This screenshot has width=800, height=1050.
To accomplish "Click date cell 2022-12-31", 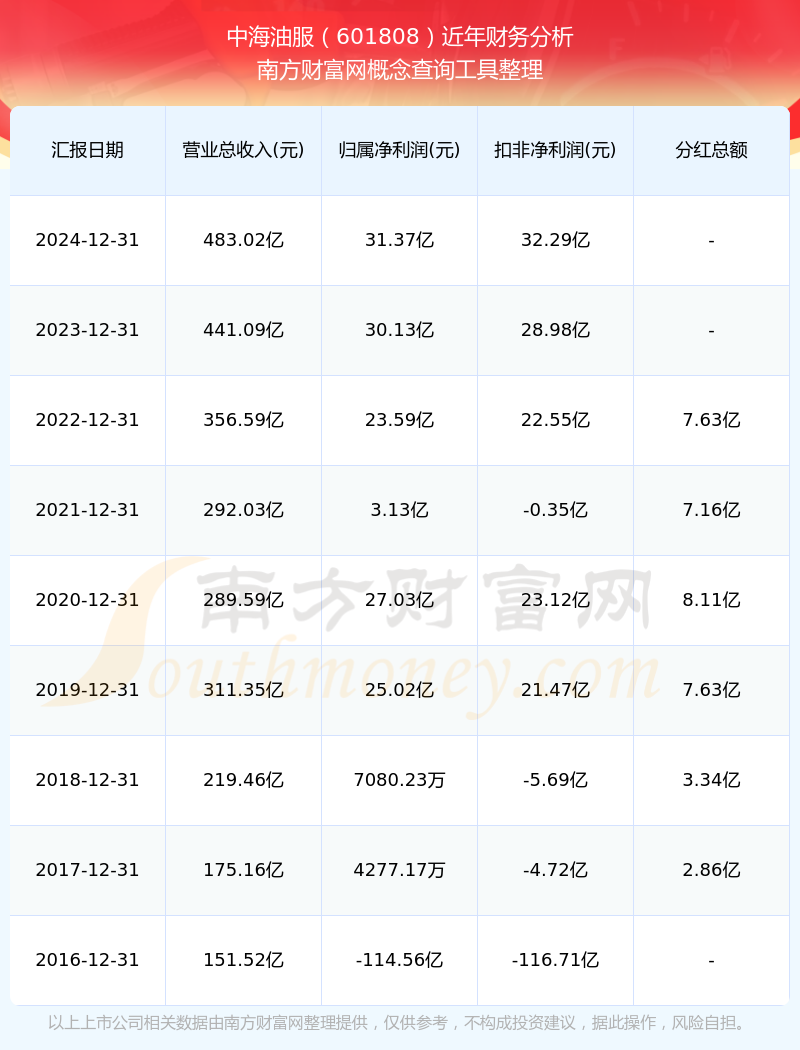I will [88, 420].
